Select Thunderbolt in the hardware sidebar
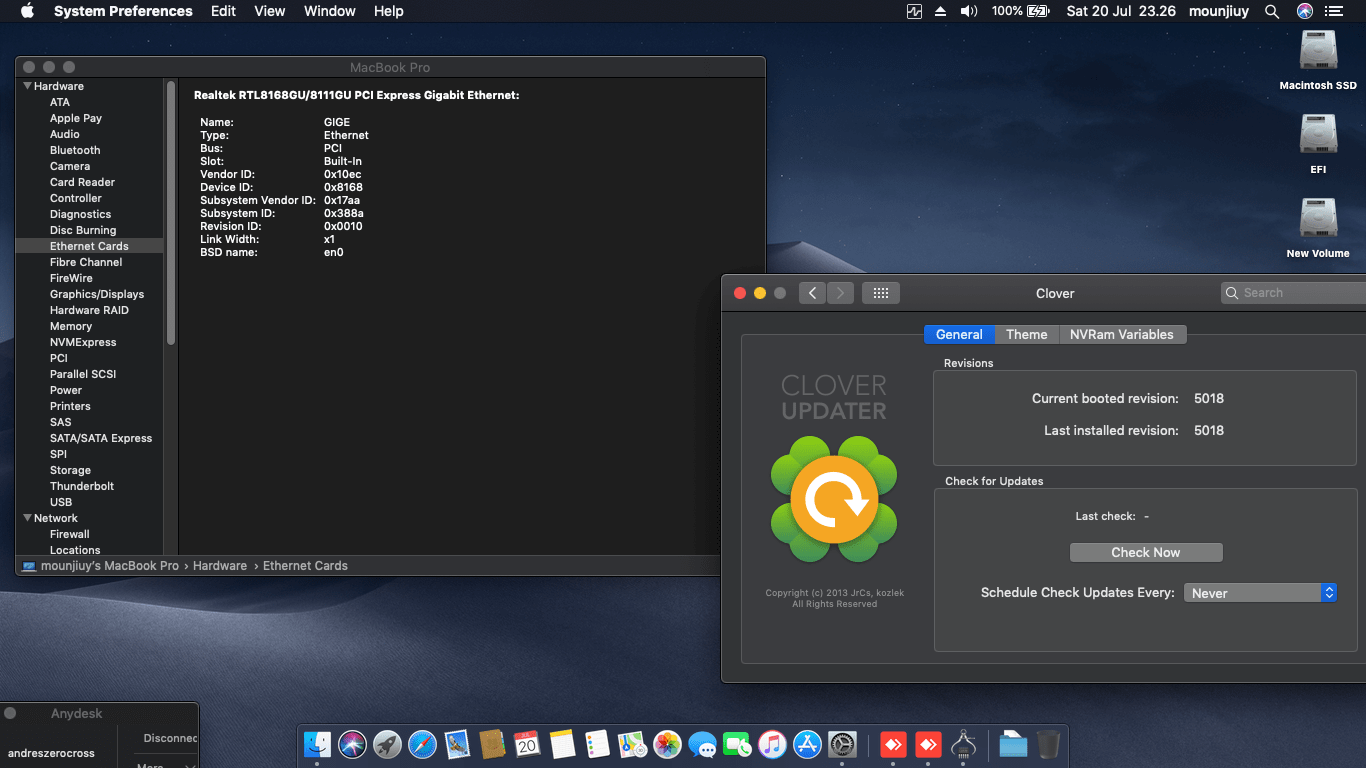Viewport: 1366px width, 768px height. coord(82,486)
